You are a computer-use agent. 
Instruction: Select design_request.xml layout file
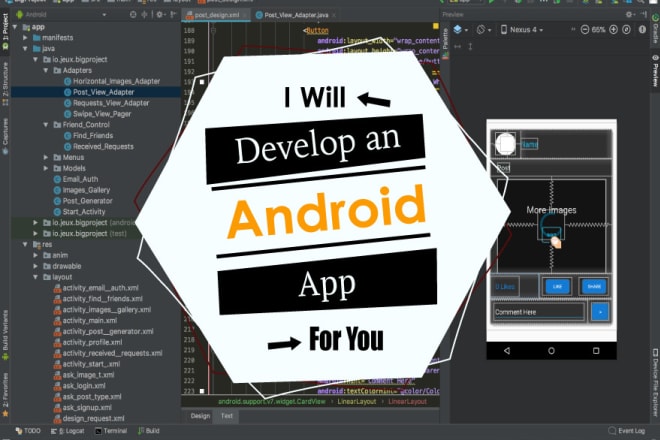pyautogui.click(x=89, y=419)
